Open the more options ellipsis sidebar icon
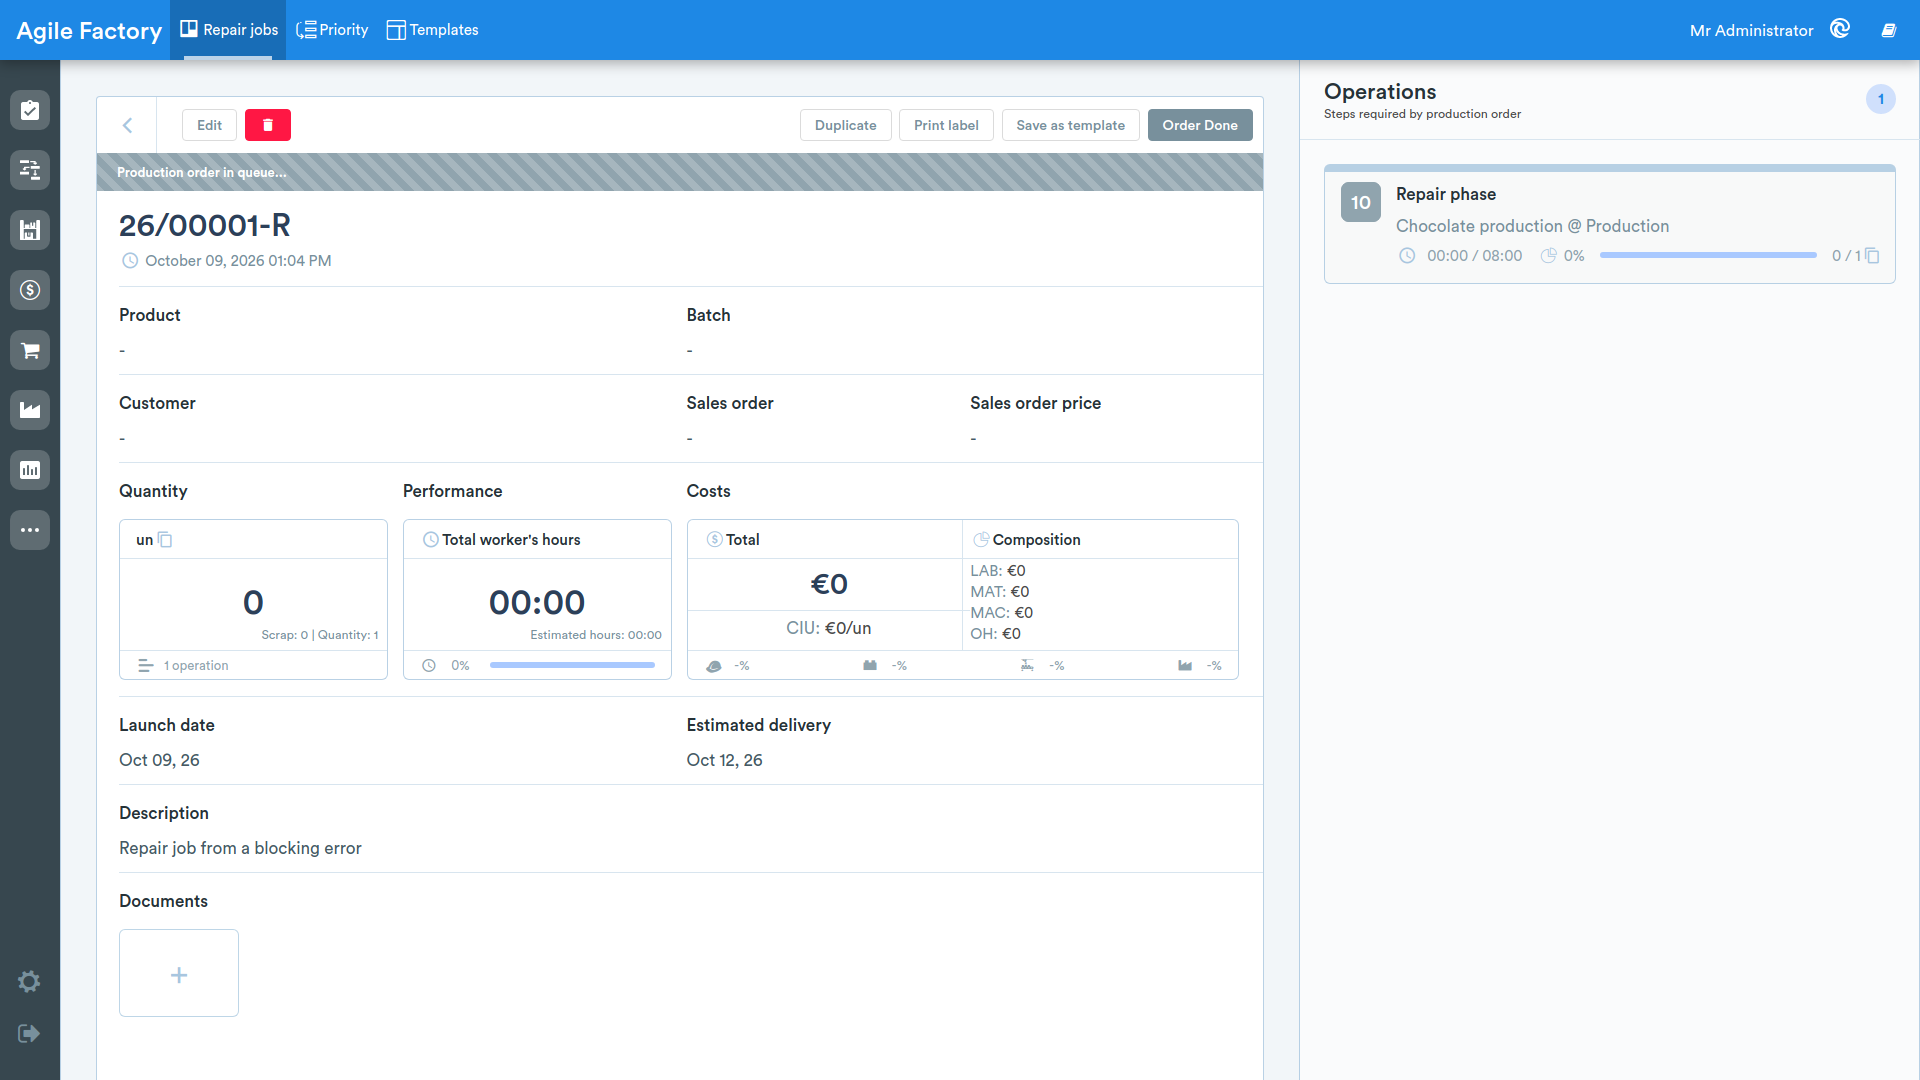 click(30, 530)
